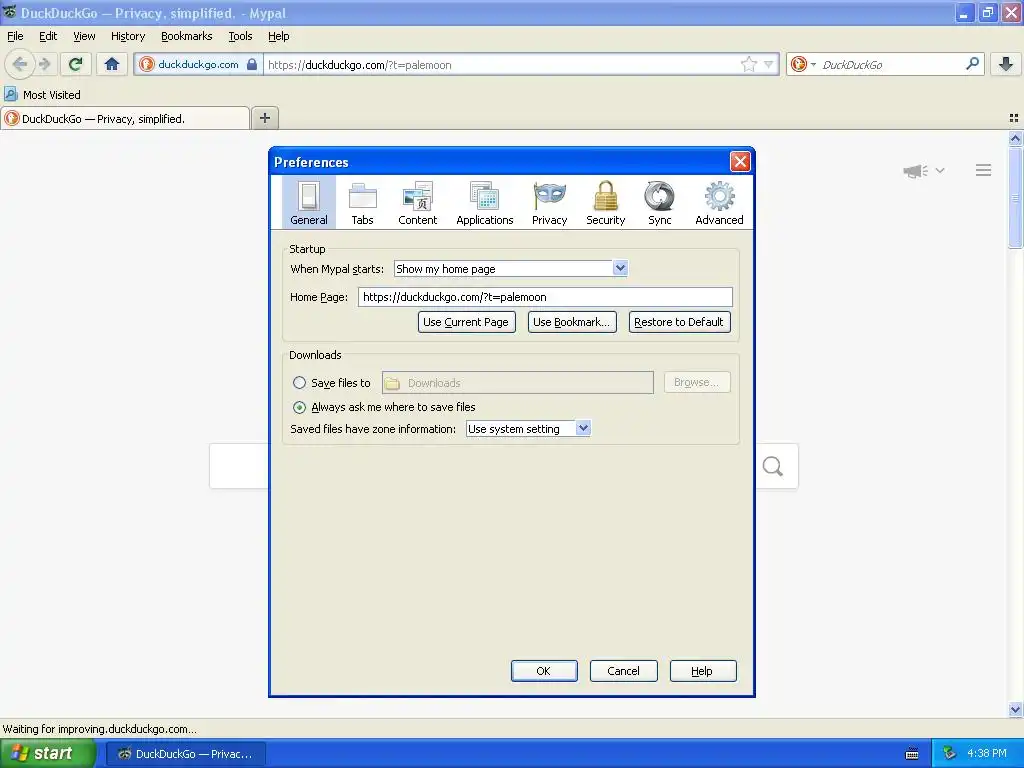Confirm preferences with OK
The image size is (1024, 768).
click(x=544, y=671)
